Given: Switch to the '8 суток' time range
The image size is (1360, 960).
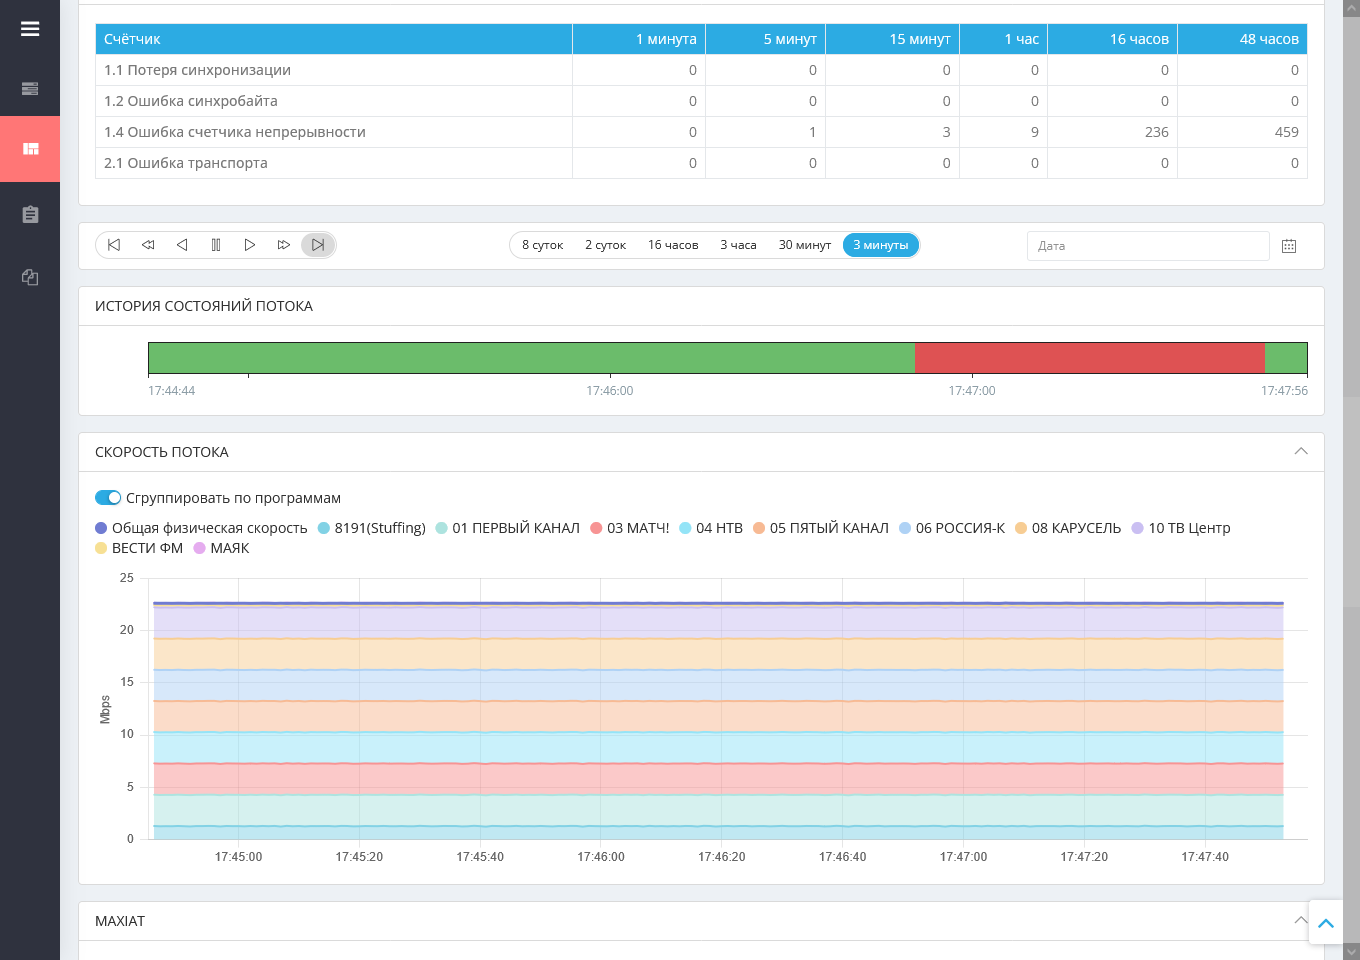Looking at the screenshot, I should [x=542, y=245].
